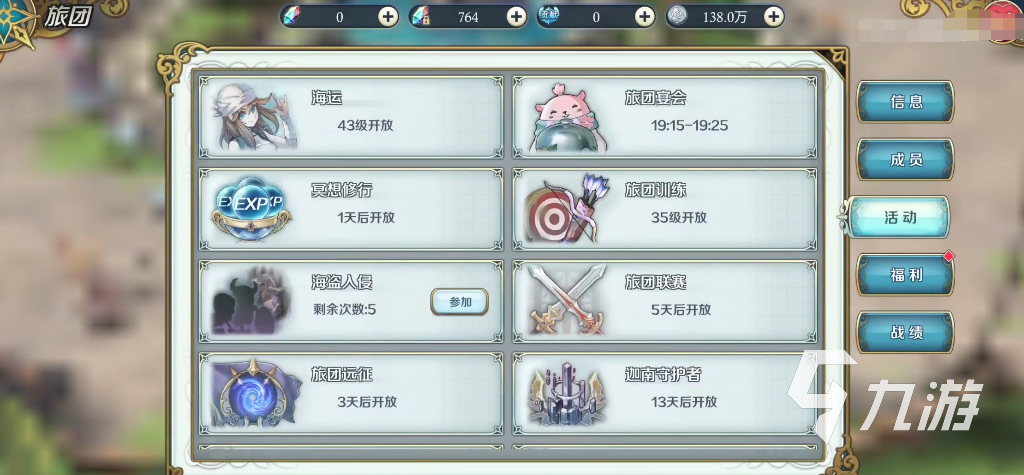Screen dimensions: 1024x475
Task: Select the pink mascot 旅团宴会 icon
Action: point(567,118)
